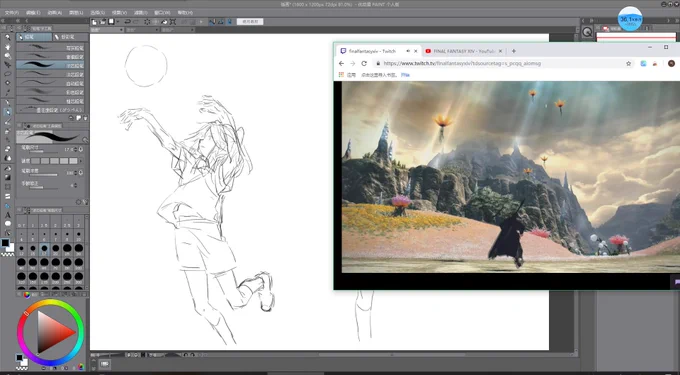
Task: Select the Balloon tool
Action: pyautogui.click(x=7, y=224)
